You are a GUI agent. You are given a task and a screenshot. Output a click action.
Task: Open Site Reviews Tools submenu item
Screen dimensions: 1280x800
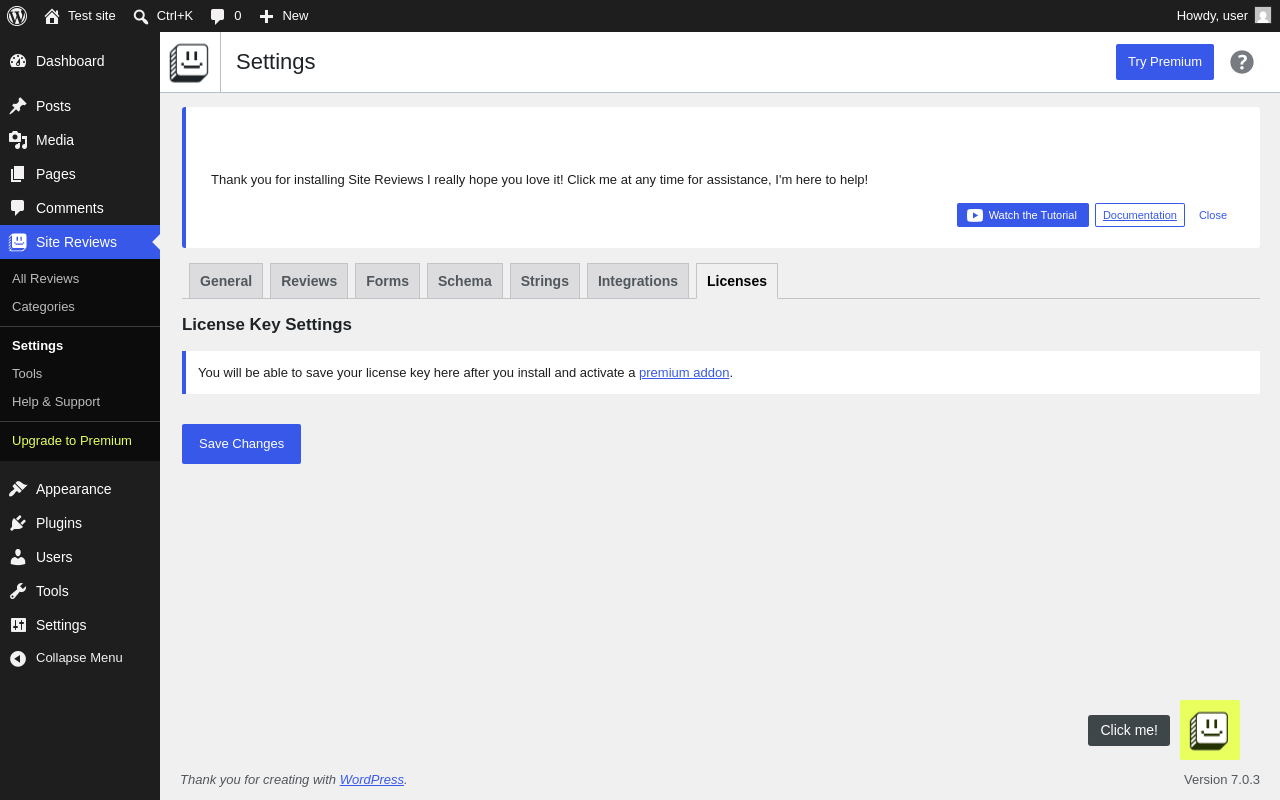[x=80, y=373]
